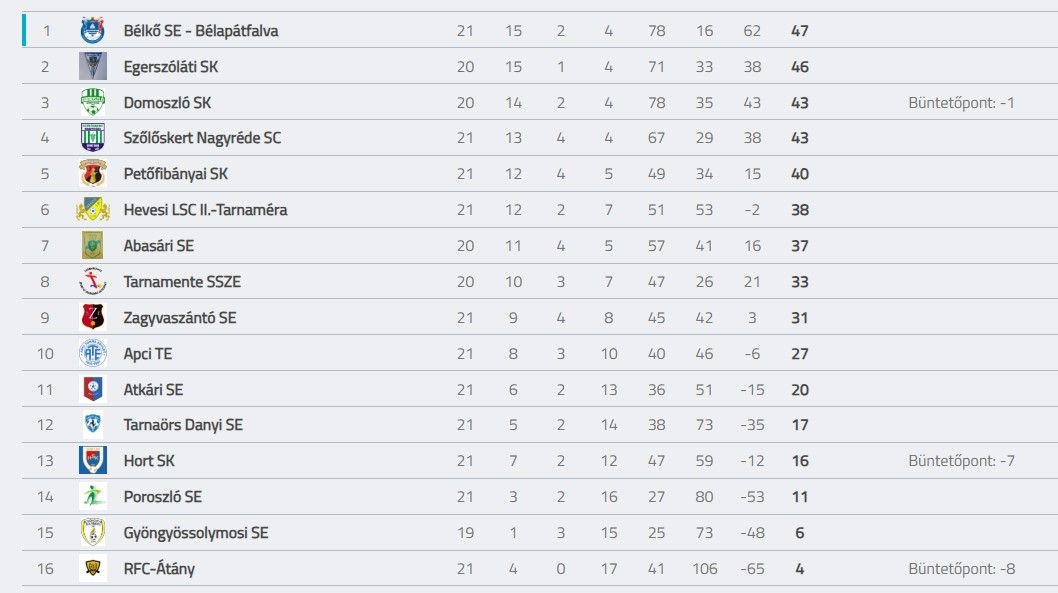Open the Atkári SE team link
Viewport: 1058px width, 593px height.
(153, 389)
